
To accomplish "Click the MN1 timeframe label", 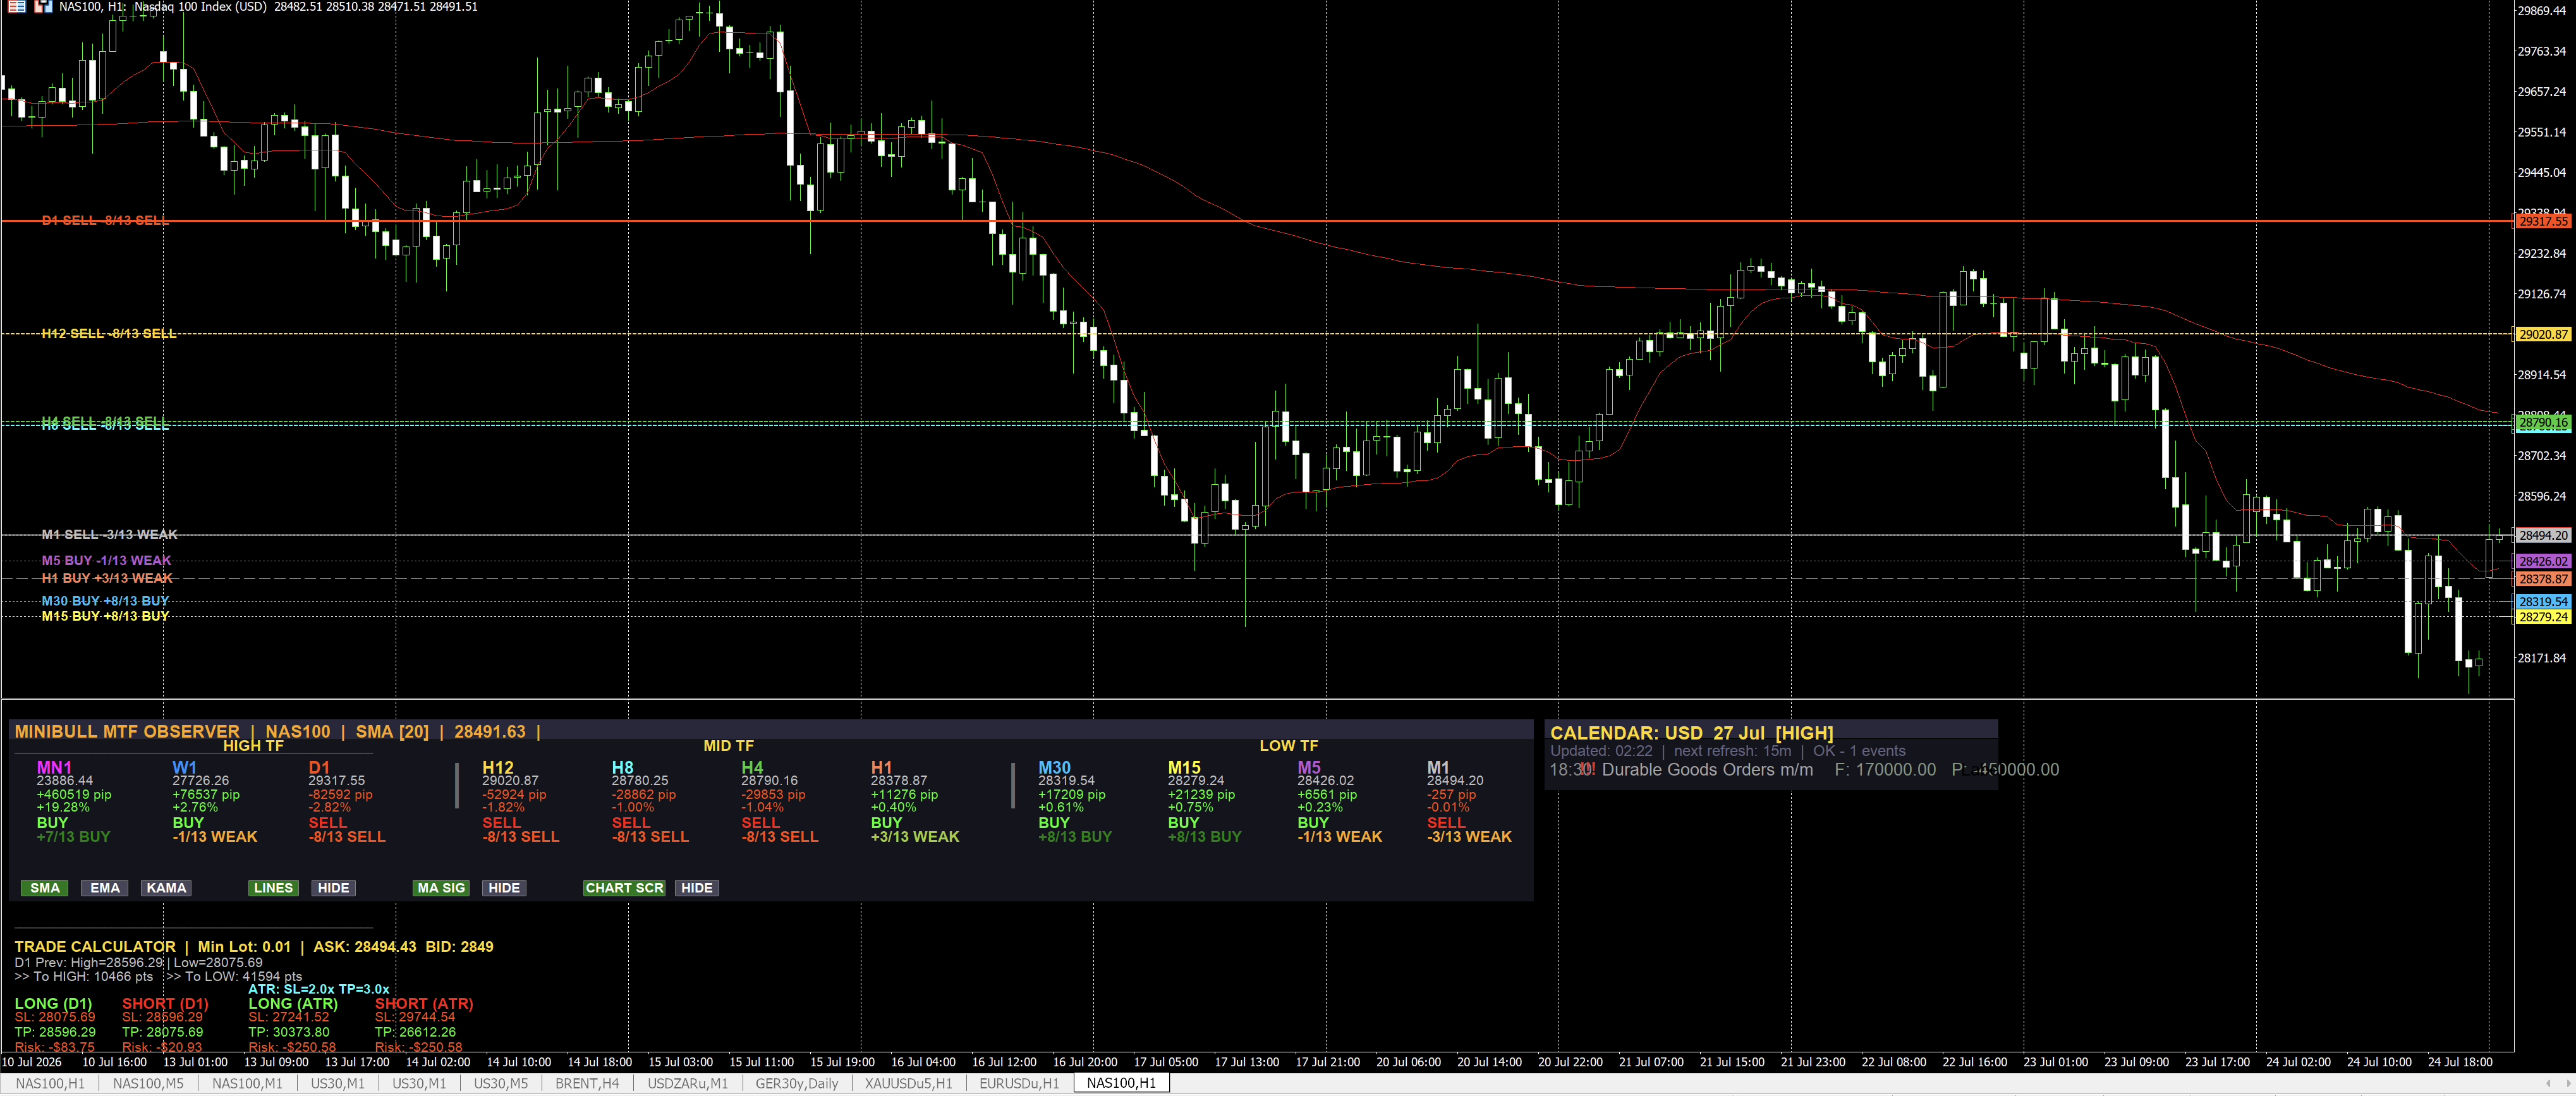I will pos(54,767).
